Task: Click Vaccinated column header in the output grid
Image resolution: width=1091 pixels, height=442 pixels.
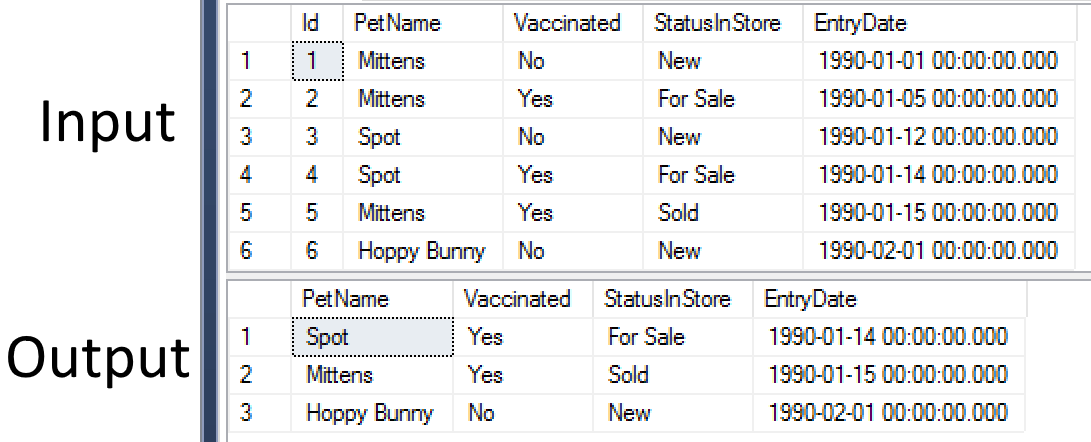Action: pos(518,299)
